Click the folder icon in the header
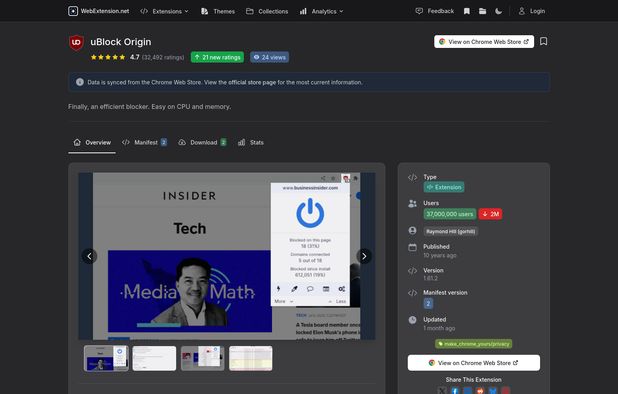The height and width of the screenshot is (394, 618). (x=482, y=11)
